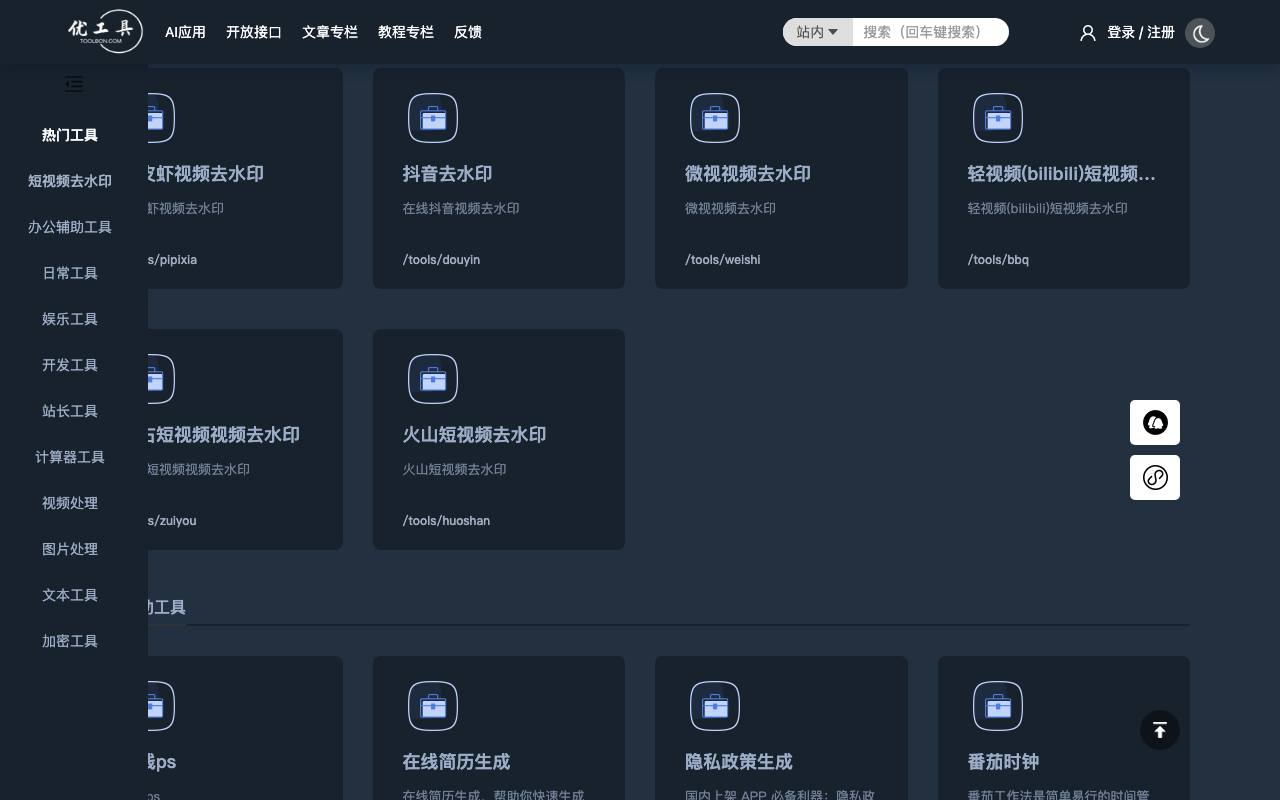Click the toolbox icon on 轻视频(bilibili) card
Image resolution: width=1280 pixels, height=800 pixels.
tap(998, 118)
